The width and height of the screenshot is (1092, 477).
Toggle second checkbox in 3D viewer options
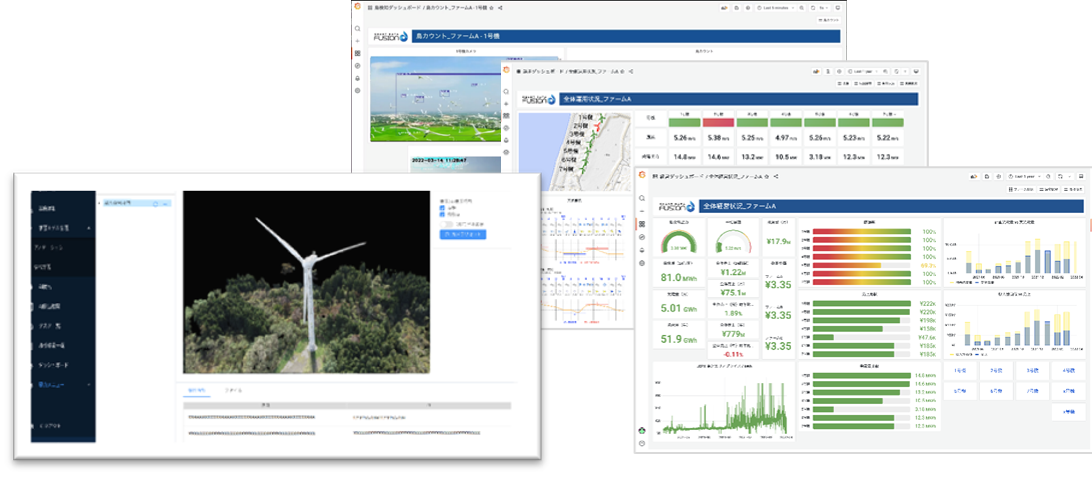[444, 215]
